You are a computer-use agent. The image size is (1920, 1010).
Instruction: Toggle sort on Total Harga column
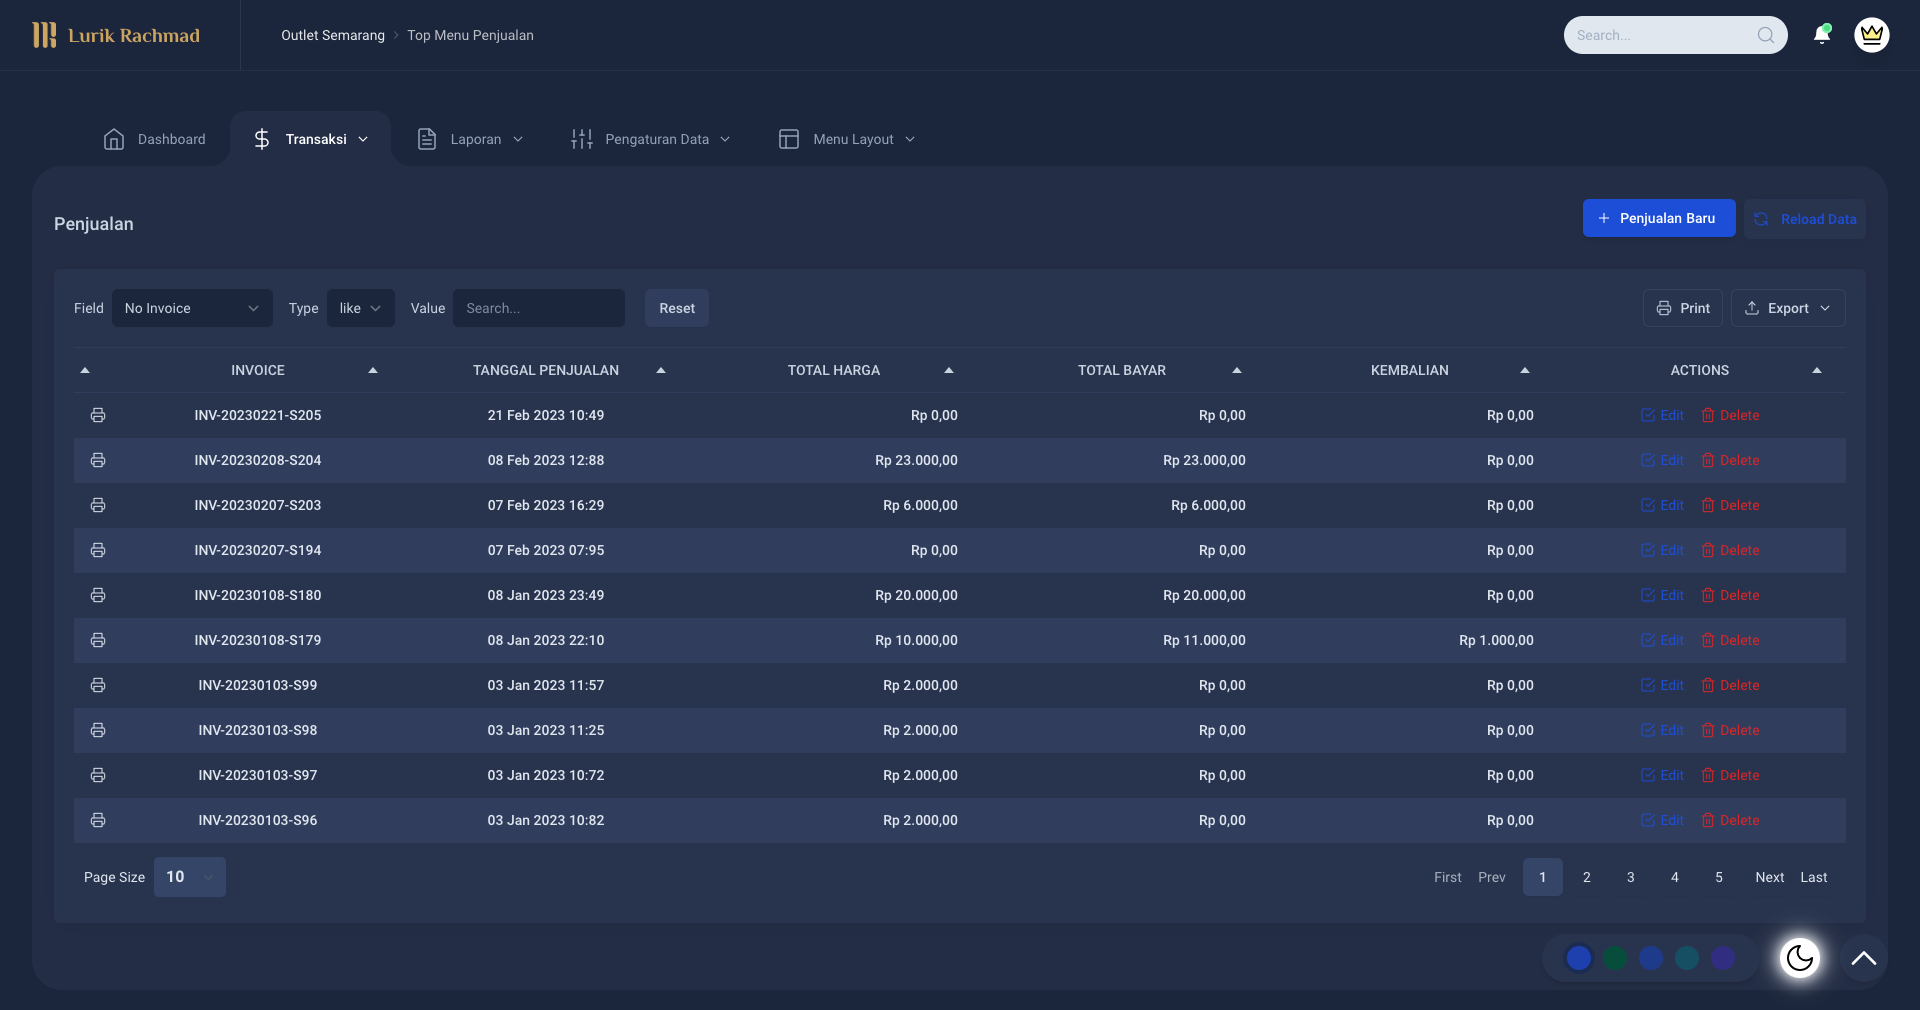tap(948, 370)
